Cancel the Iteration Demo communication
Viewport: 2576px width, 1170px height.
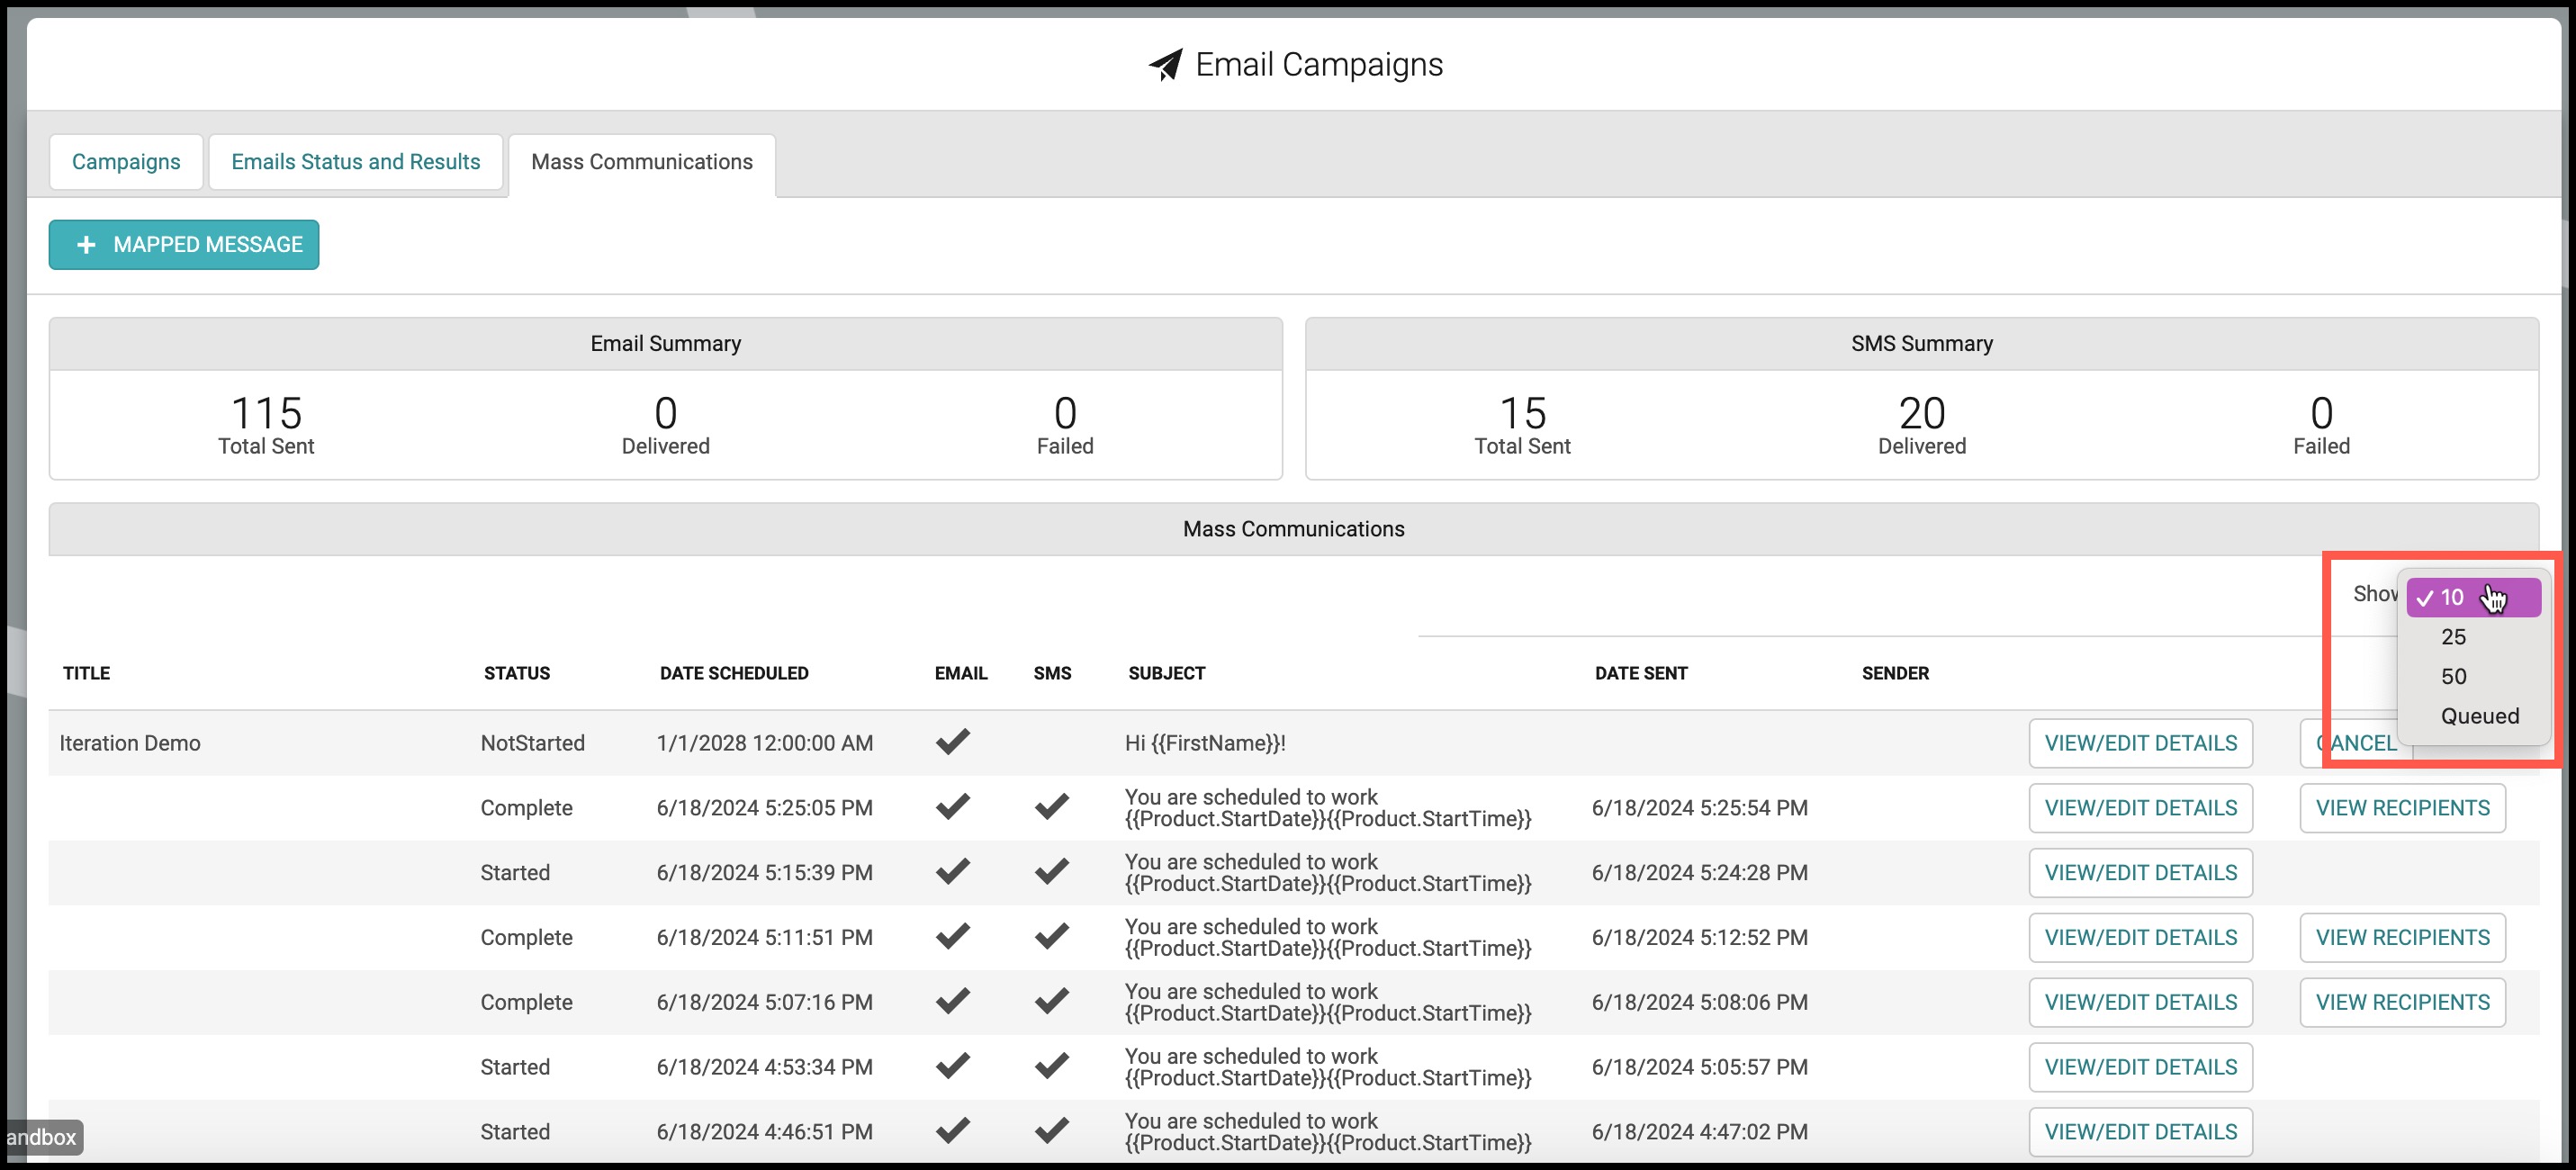(x=2356, y=743)
